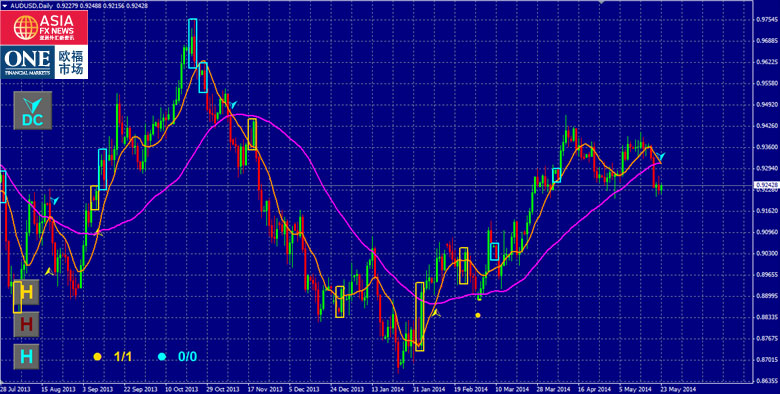
Task: Open the ONE Financial Markets logo
Action: 44,62
